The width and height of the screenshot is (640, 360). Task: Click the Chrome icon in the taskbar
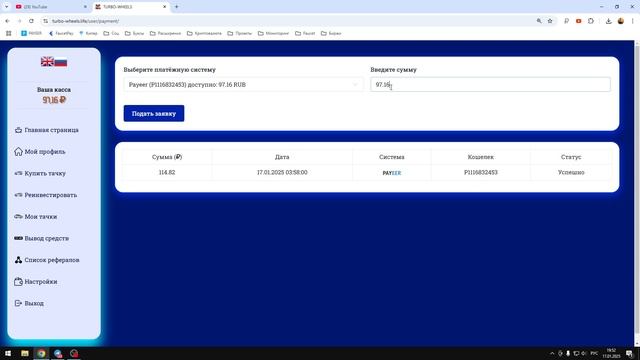point(41,353)
